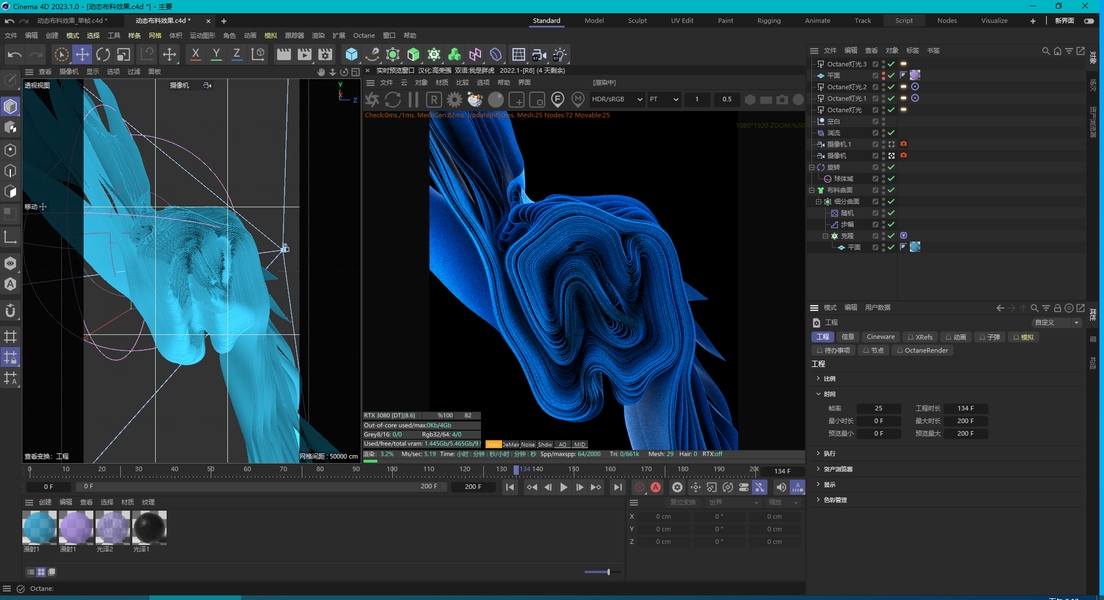Click the timeline playhead marker at frame 134

(516, 469)
